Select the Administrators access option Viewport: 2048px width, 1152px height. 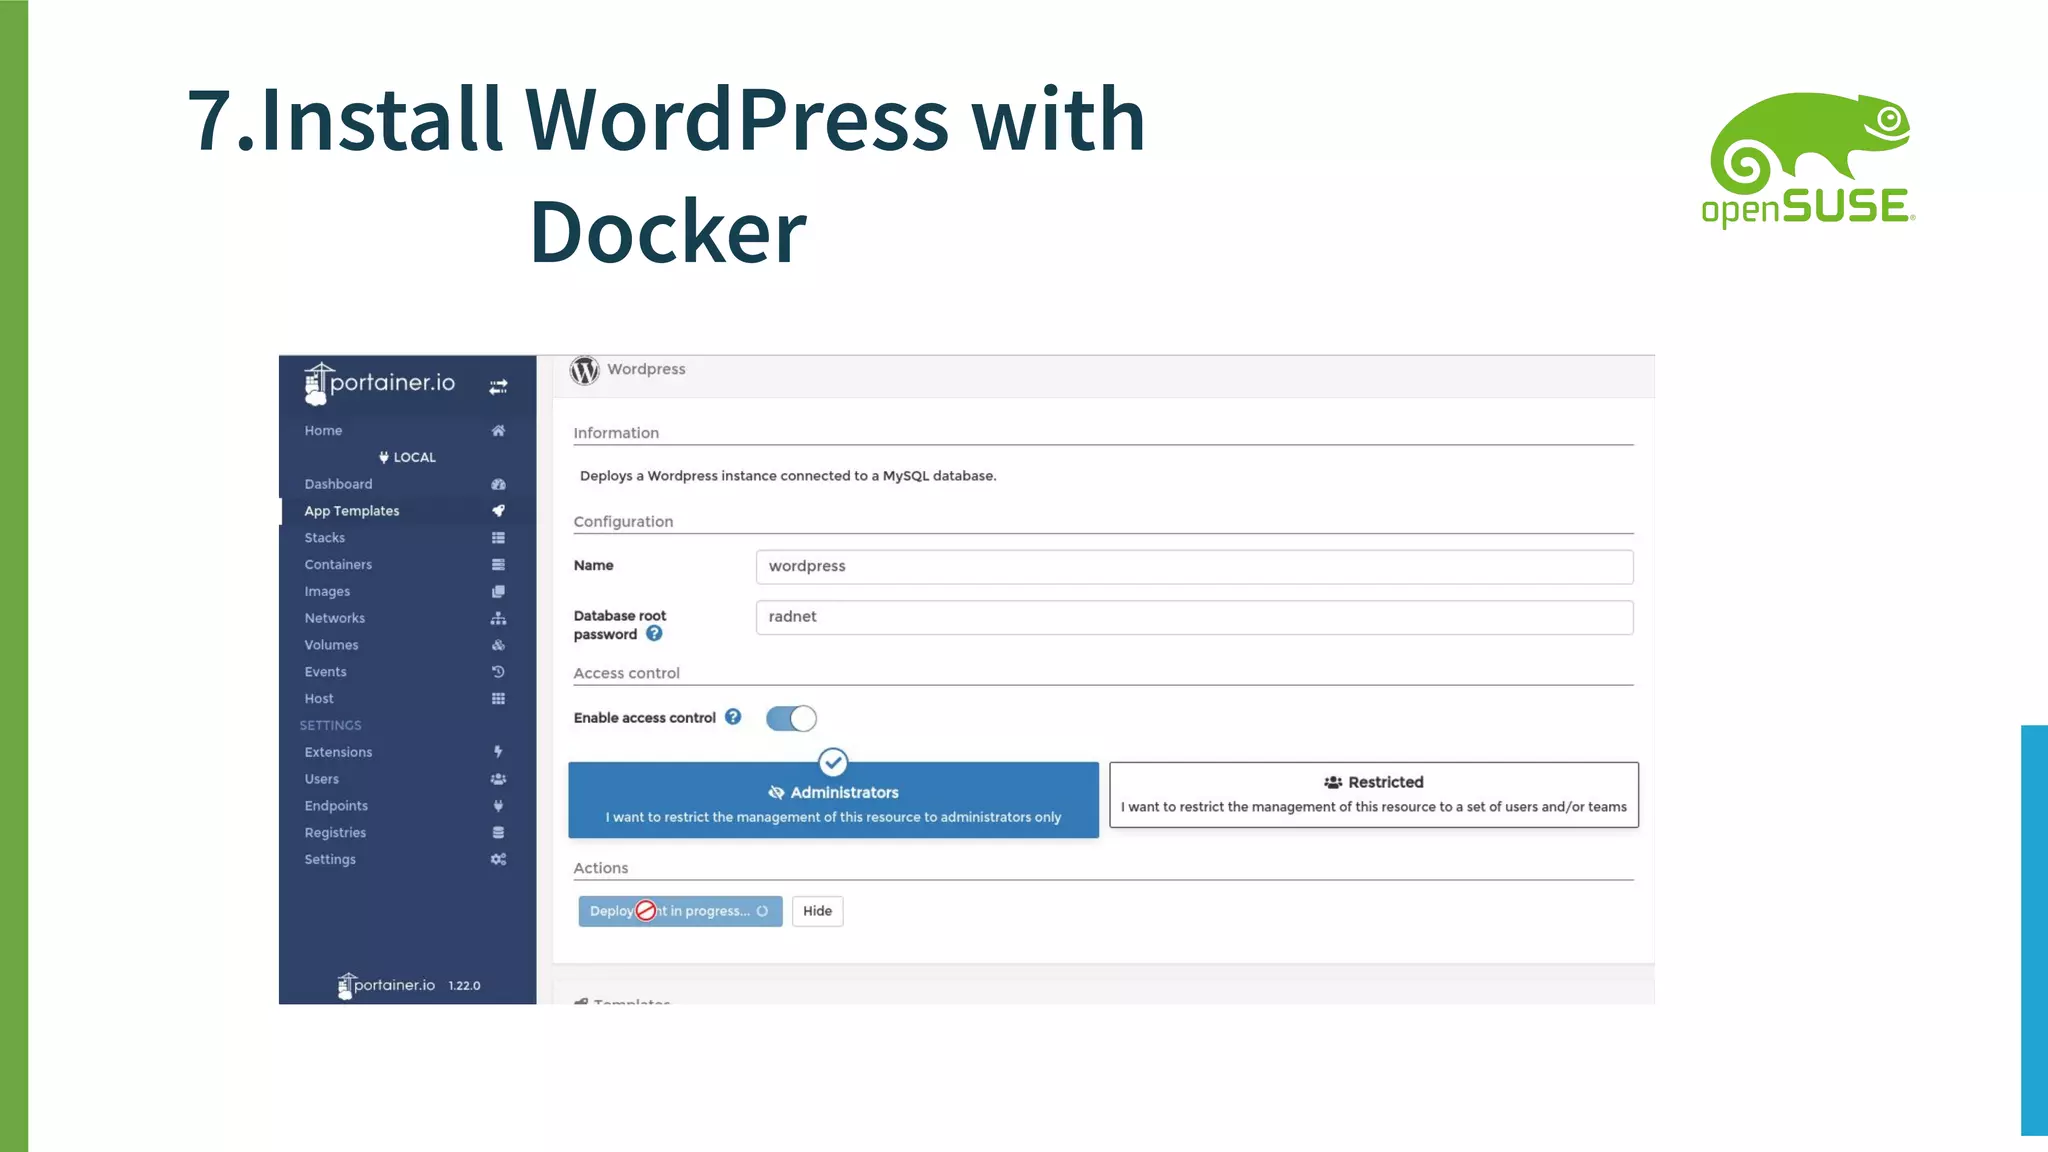tap(833, 800)
